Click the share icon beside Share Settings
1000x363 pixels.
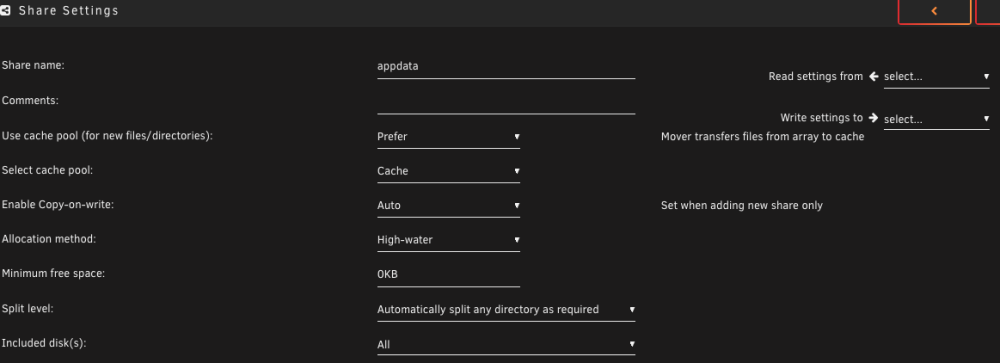(5, 11)
